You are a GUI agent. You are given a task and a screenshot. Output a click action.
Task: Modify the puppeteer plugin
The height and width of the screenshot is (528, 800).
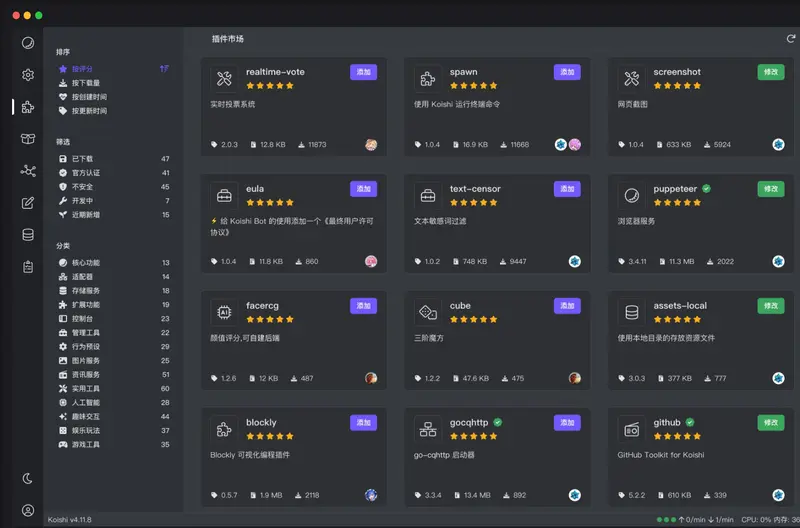[770, 189]
